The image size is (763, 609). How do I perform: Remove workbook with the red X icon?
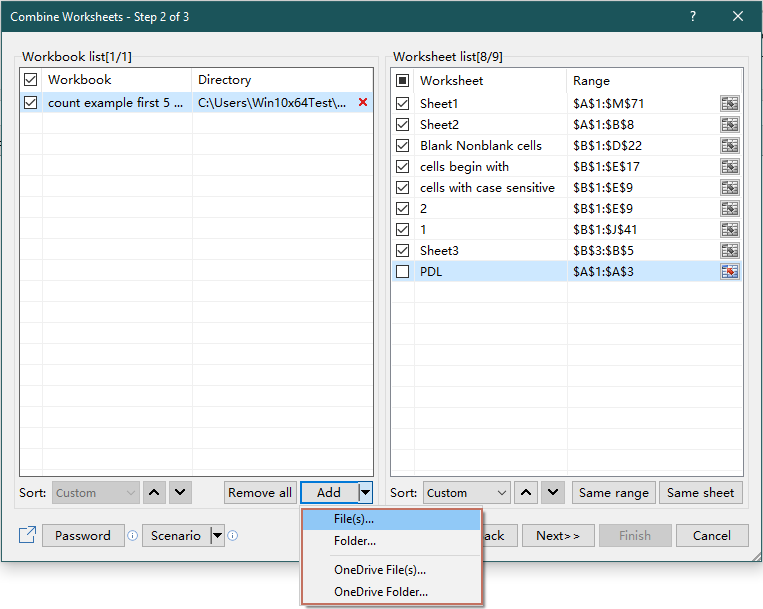[363, 102]
